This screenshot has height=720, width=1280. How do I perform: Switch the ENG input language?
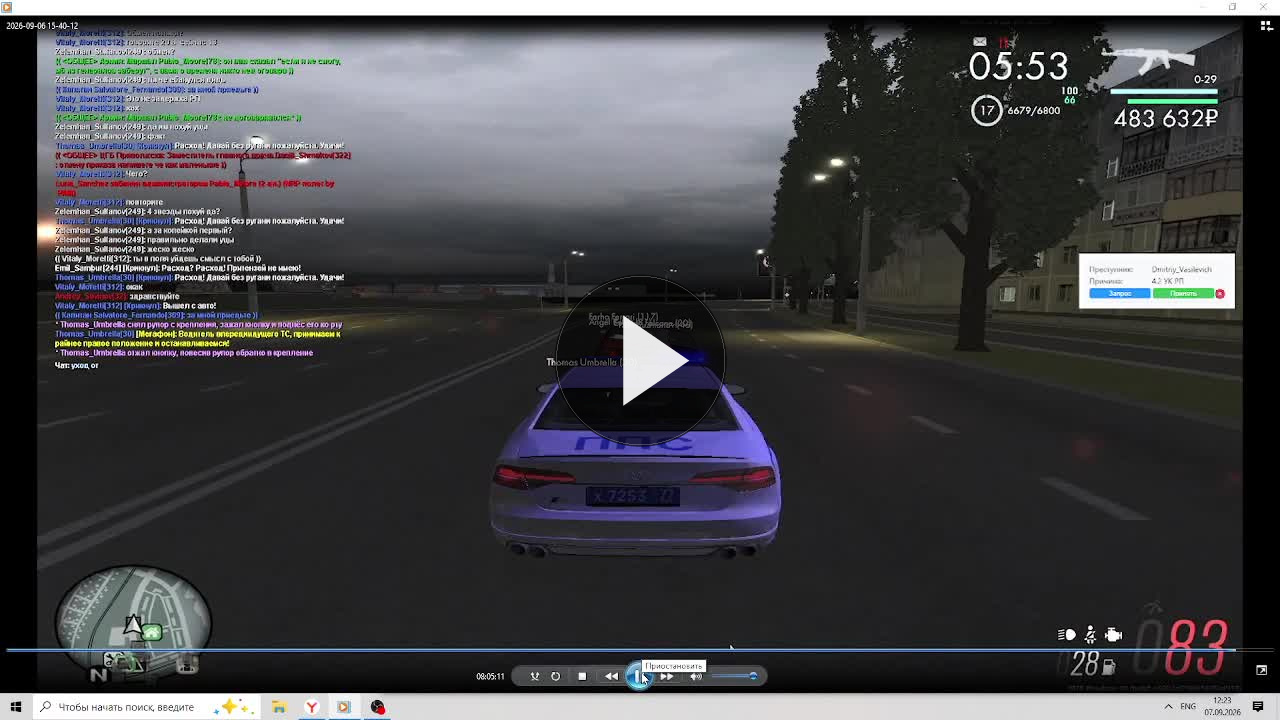(x=1188, y=707)
